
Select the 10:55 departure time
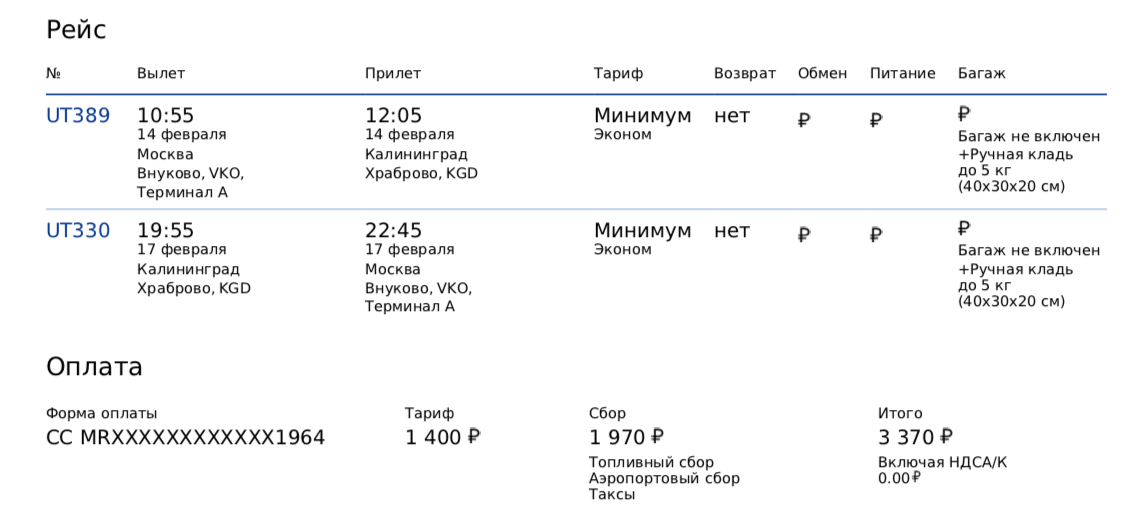coord(165,116)
